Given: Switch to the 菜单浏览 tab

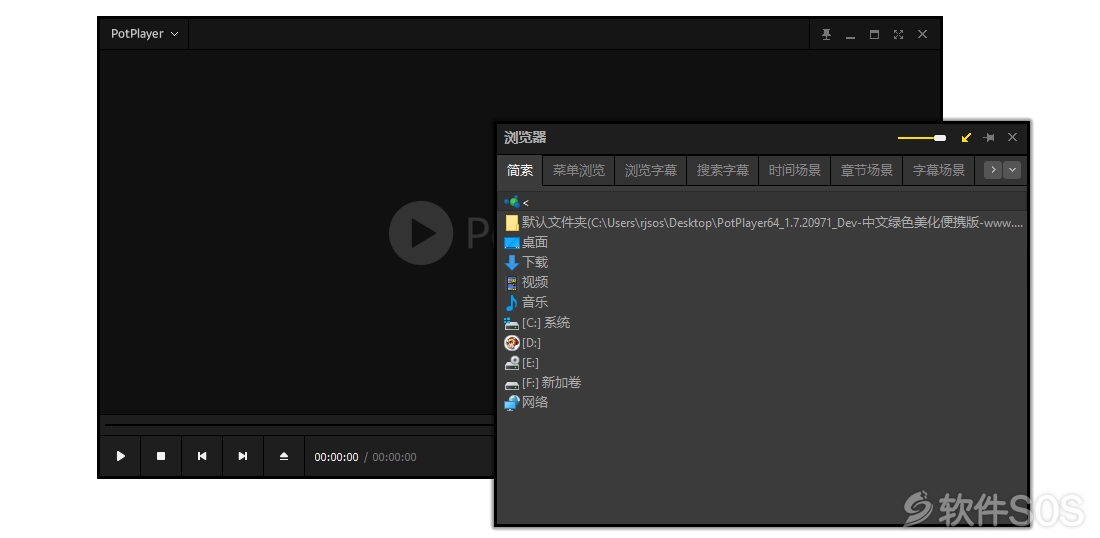Looking at the screenshot, I should tap(578, 170).
